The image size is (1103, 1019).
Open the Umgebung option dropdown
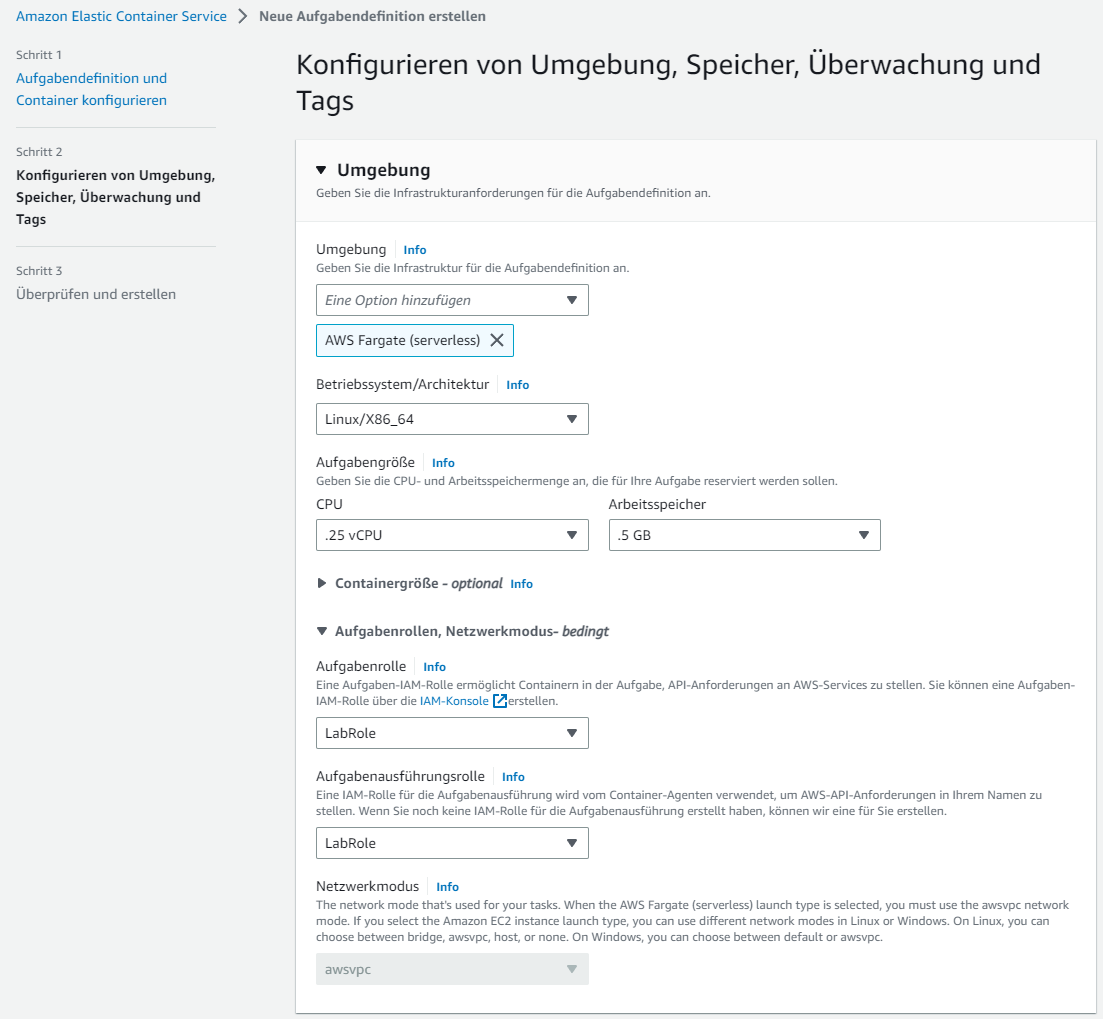tap(452, 300)
